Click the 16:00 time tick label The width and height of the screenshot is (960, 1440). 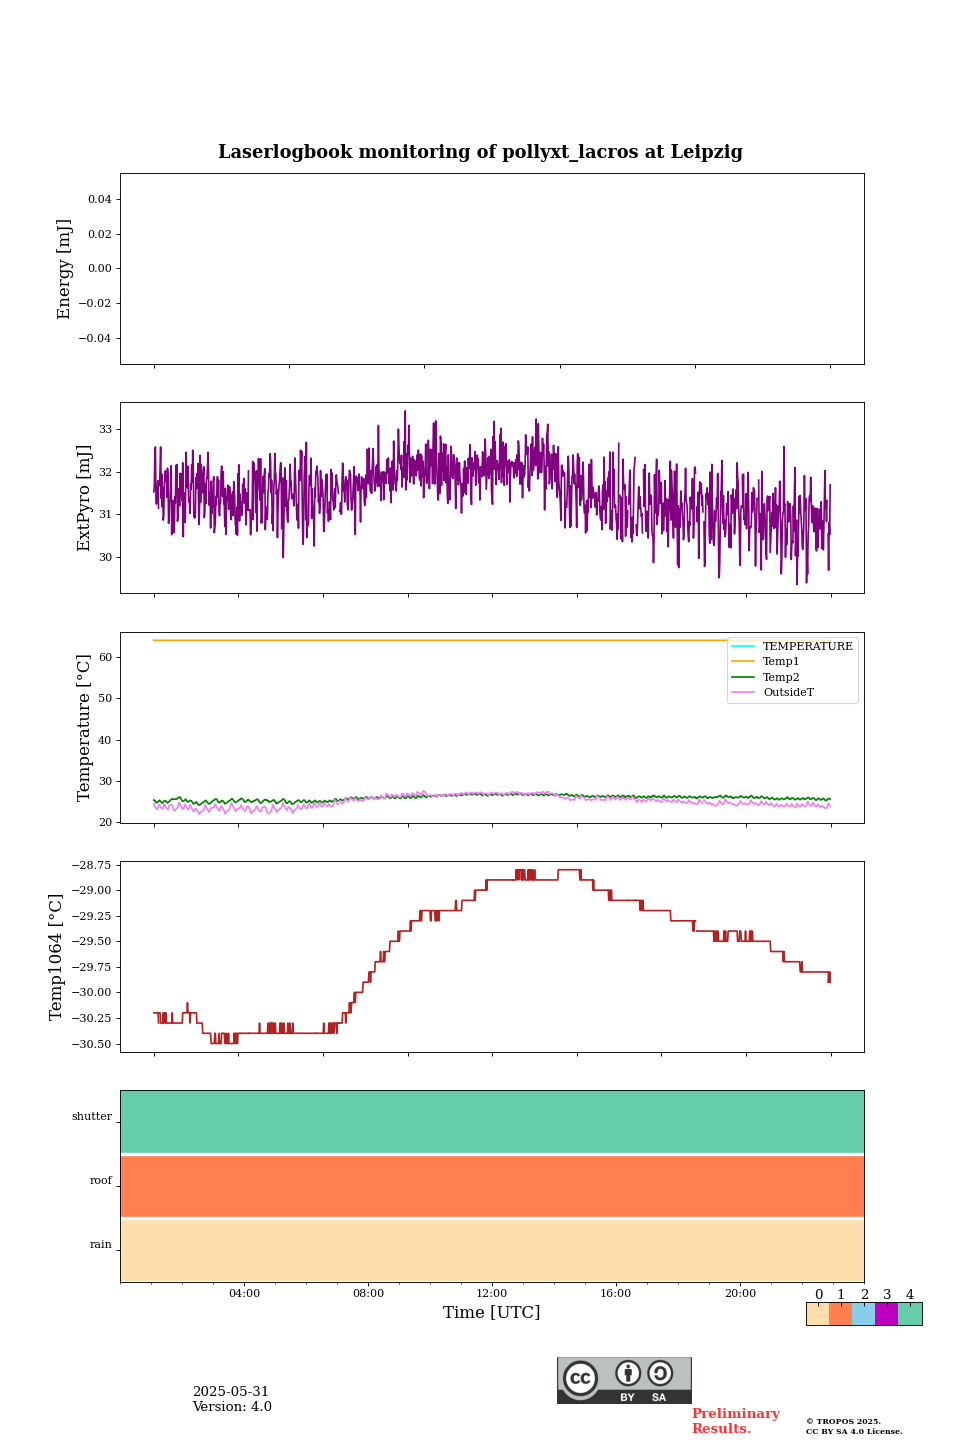tap(616, 1293)
